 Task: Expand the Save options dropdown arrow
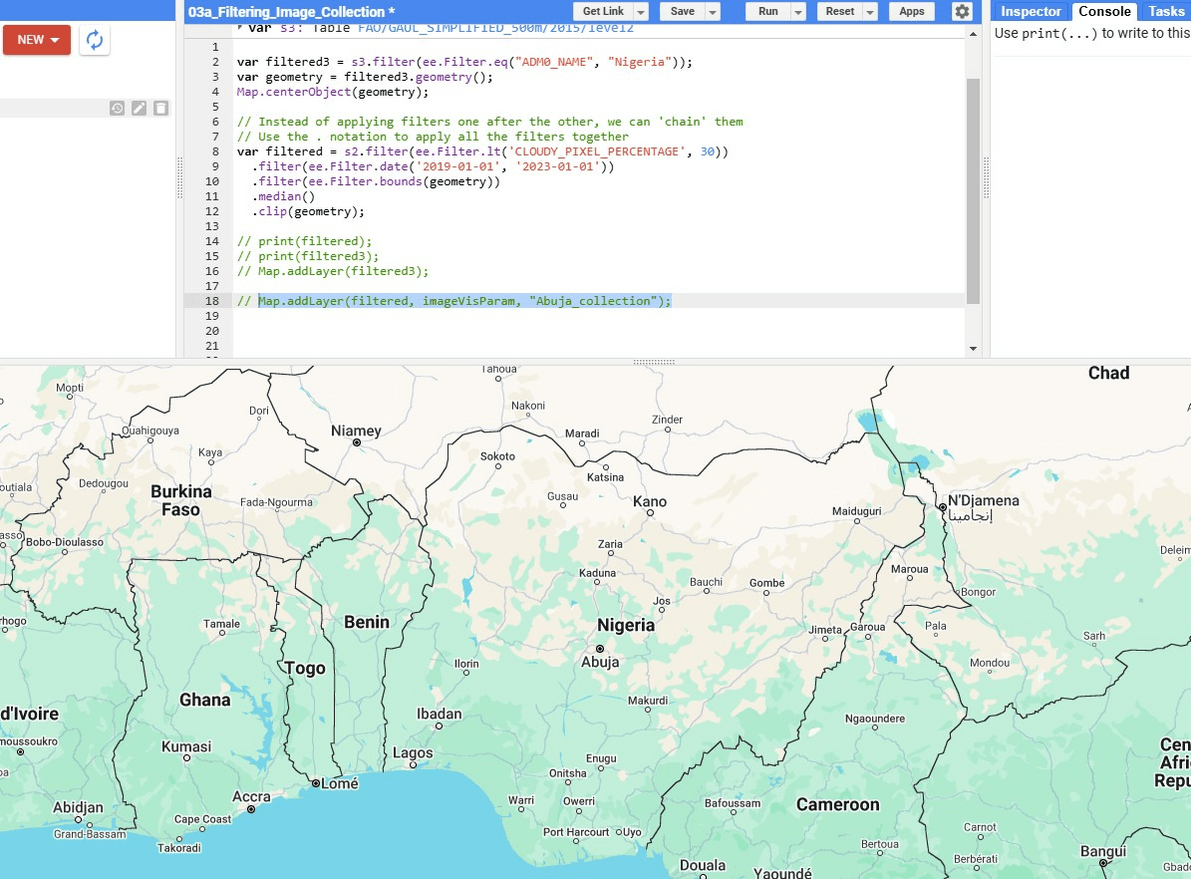click(x=712, y=12)
